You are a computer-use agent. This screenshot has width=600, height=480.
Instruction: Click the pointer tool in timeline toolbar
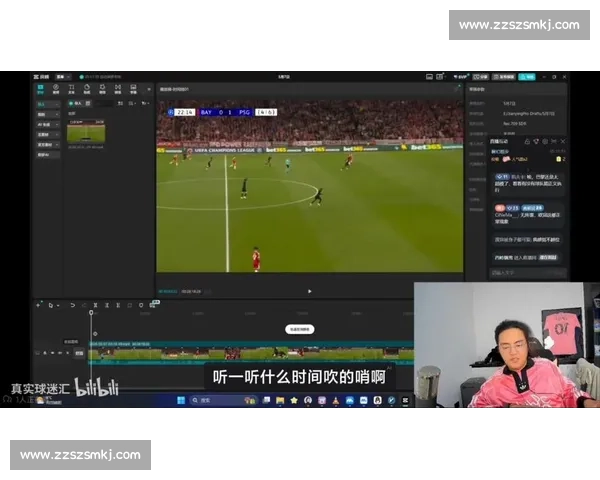click(51, 305)
